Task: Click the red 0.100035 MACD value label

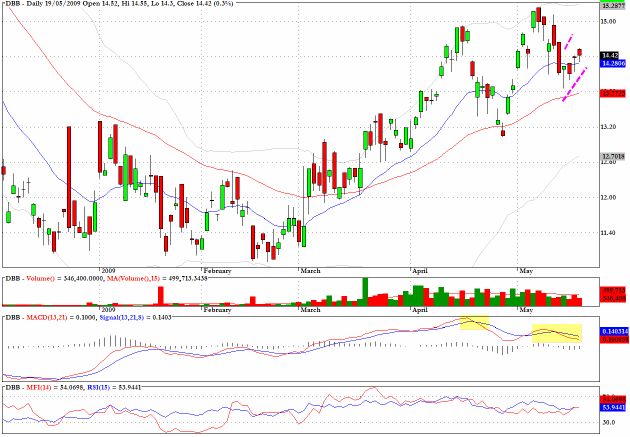Action: pyautogui.click(x=614, y=339)
